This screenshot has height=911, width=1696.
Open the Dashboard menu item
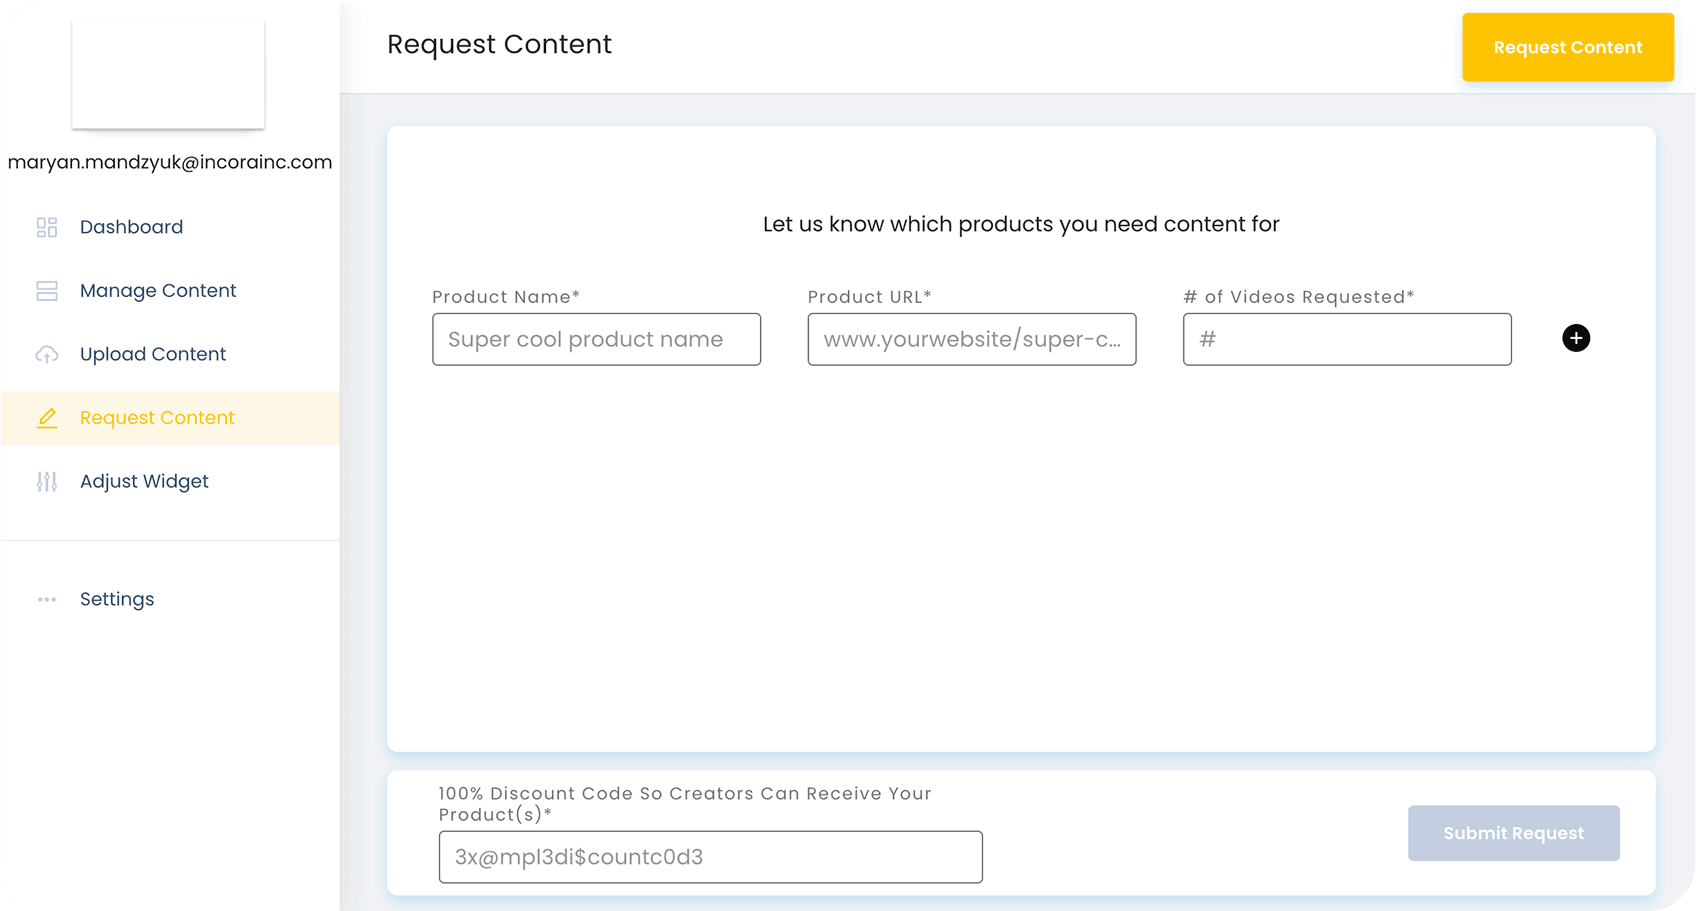click(131, 227)
